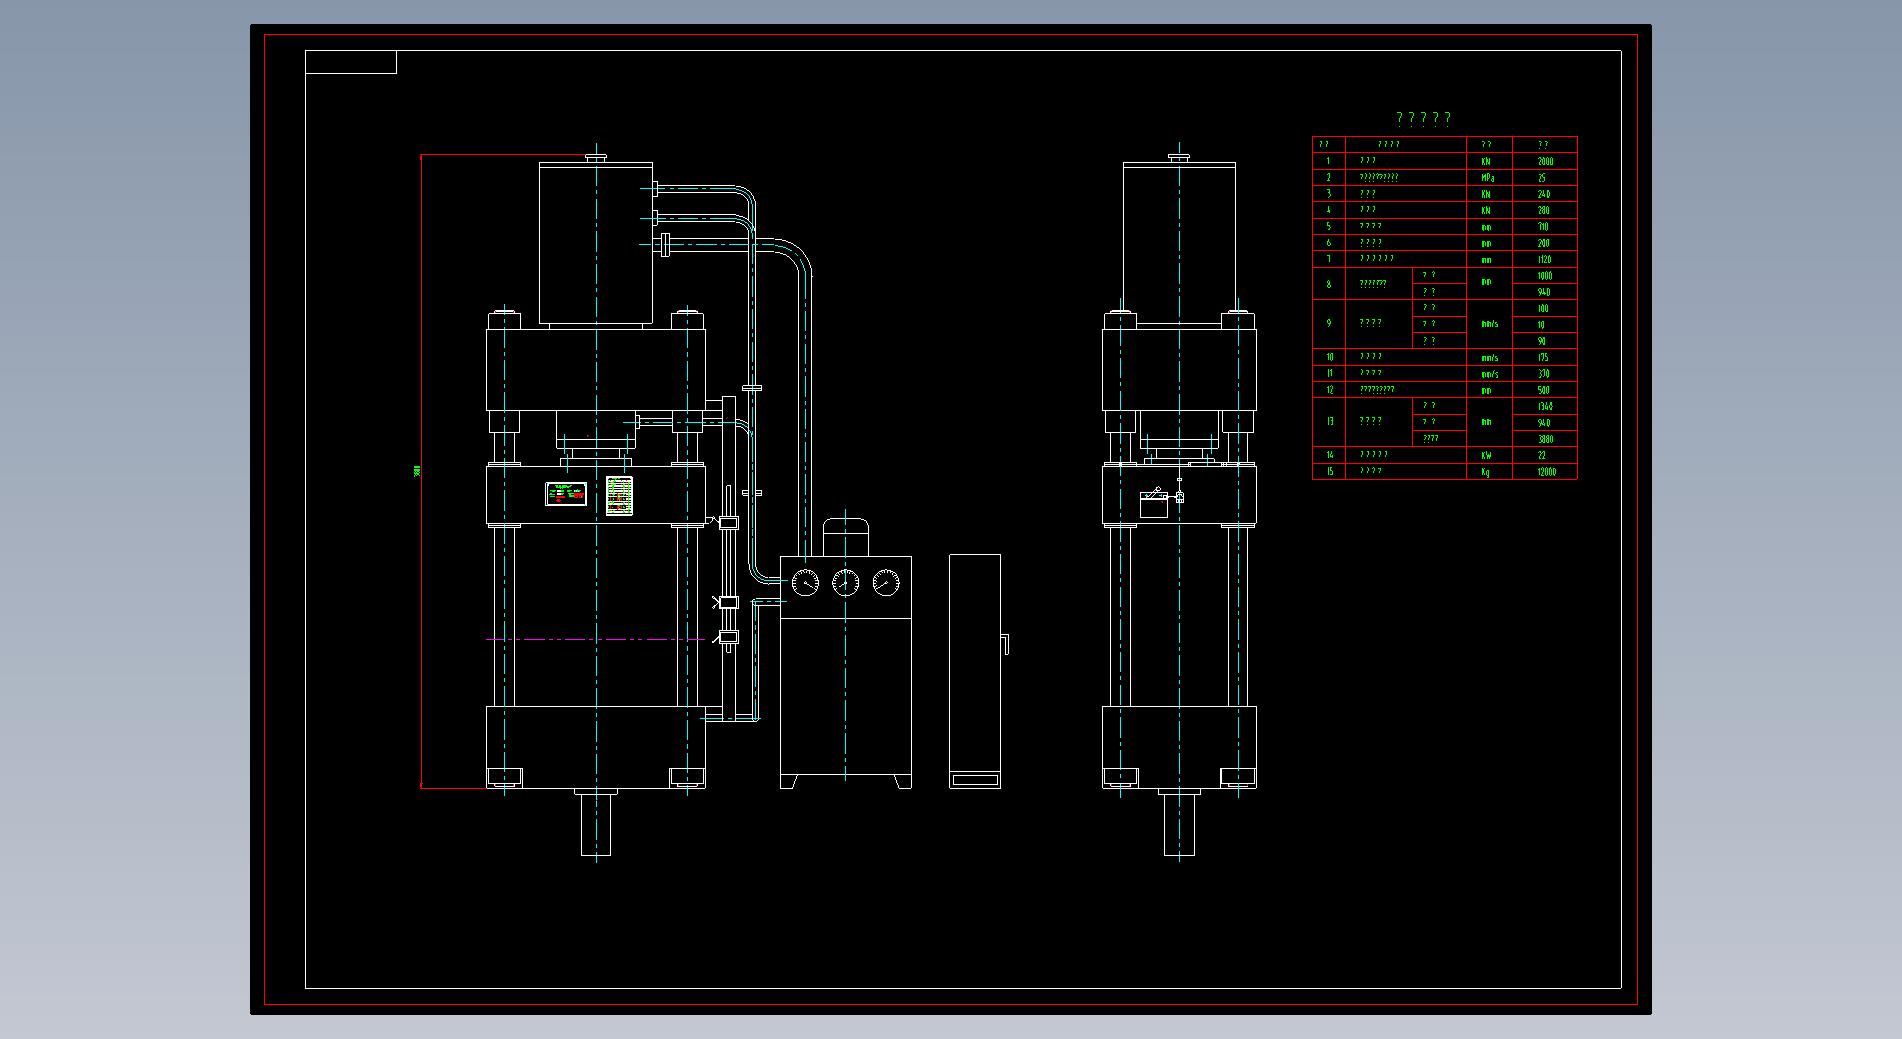Click the 280 value in row 4

coord(1545,210)
